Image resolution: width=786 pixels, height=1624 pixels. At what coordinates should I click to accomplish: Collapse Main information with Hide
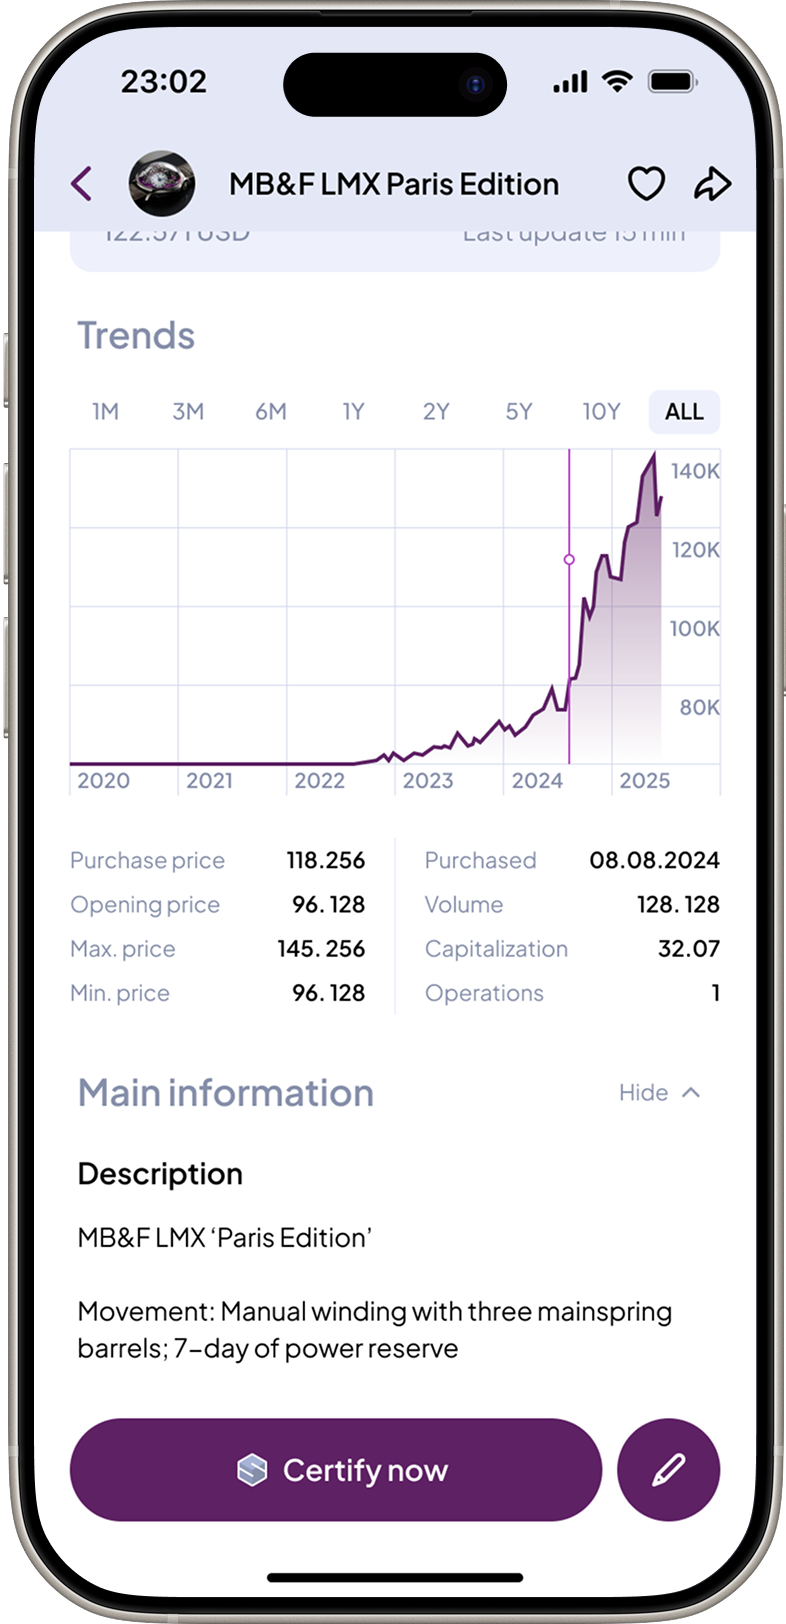659,1093
